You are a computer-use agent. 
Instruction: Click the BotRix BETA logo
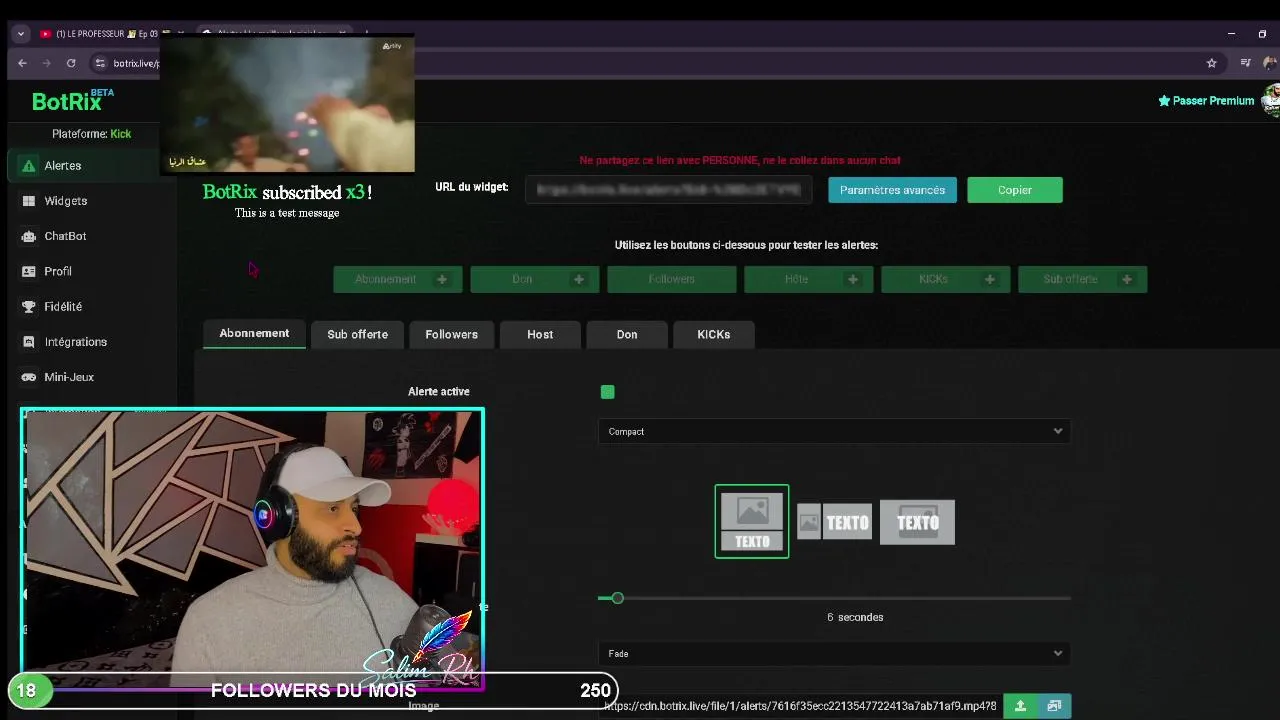tap(72, 100)
